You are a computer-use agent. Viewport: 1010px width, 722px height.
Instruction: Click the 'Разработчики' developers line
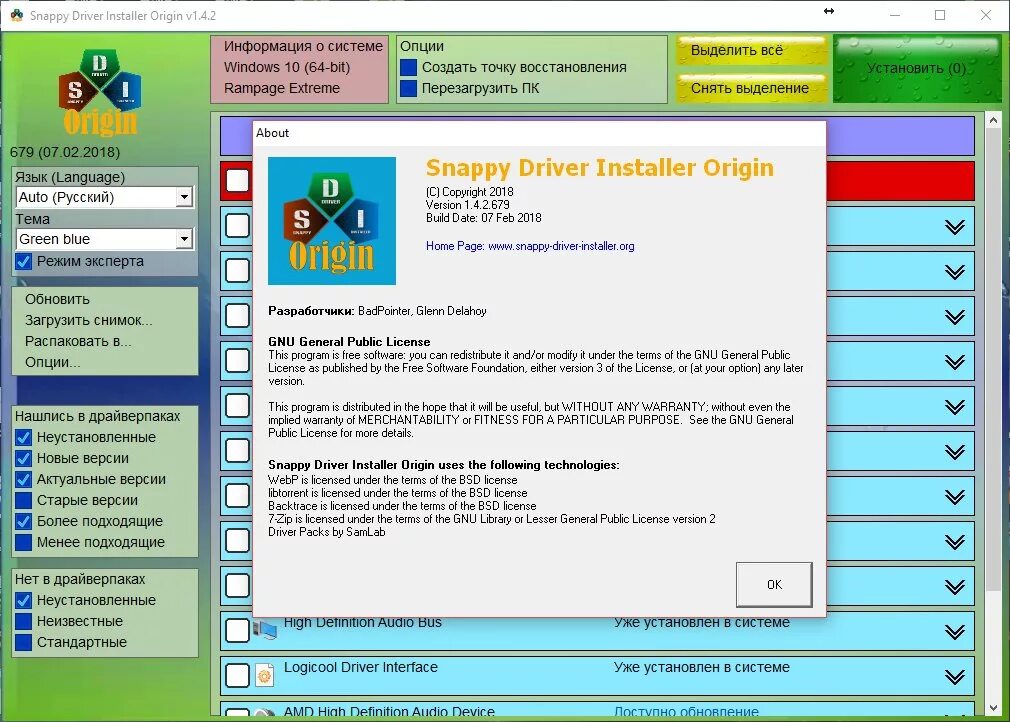coord(377,311)
